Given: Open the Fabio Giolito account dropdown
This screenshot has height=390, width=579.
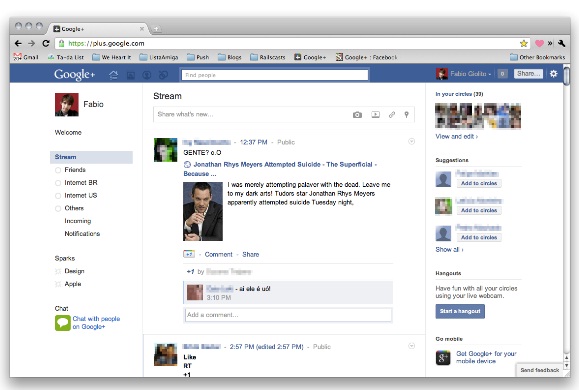Looking at the screenshot, I should tap(463, 74).
